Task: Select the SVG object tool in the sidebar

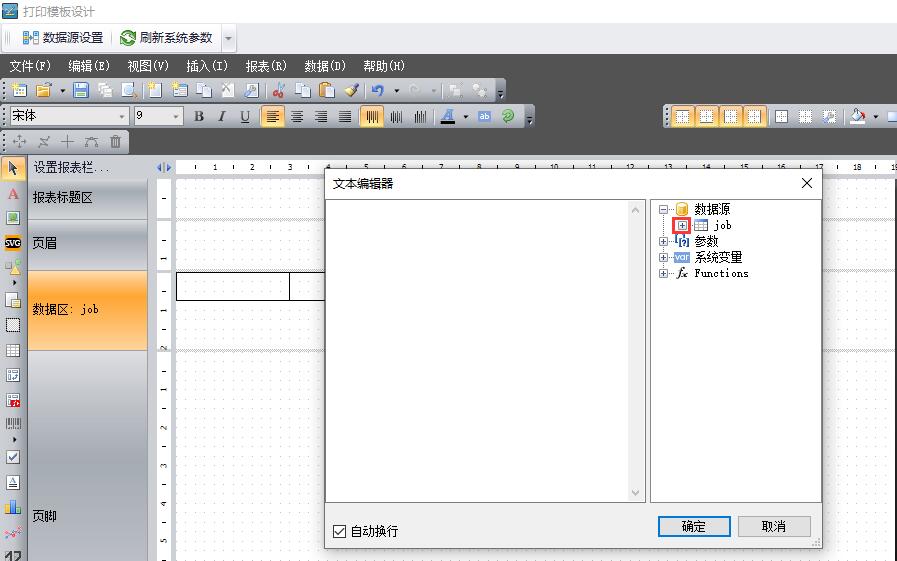Action: [x=13, y=242]
